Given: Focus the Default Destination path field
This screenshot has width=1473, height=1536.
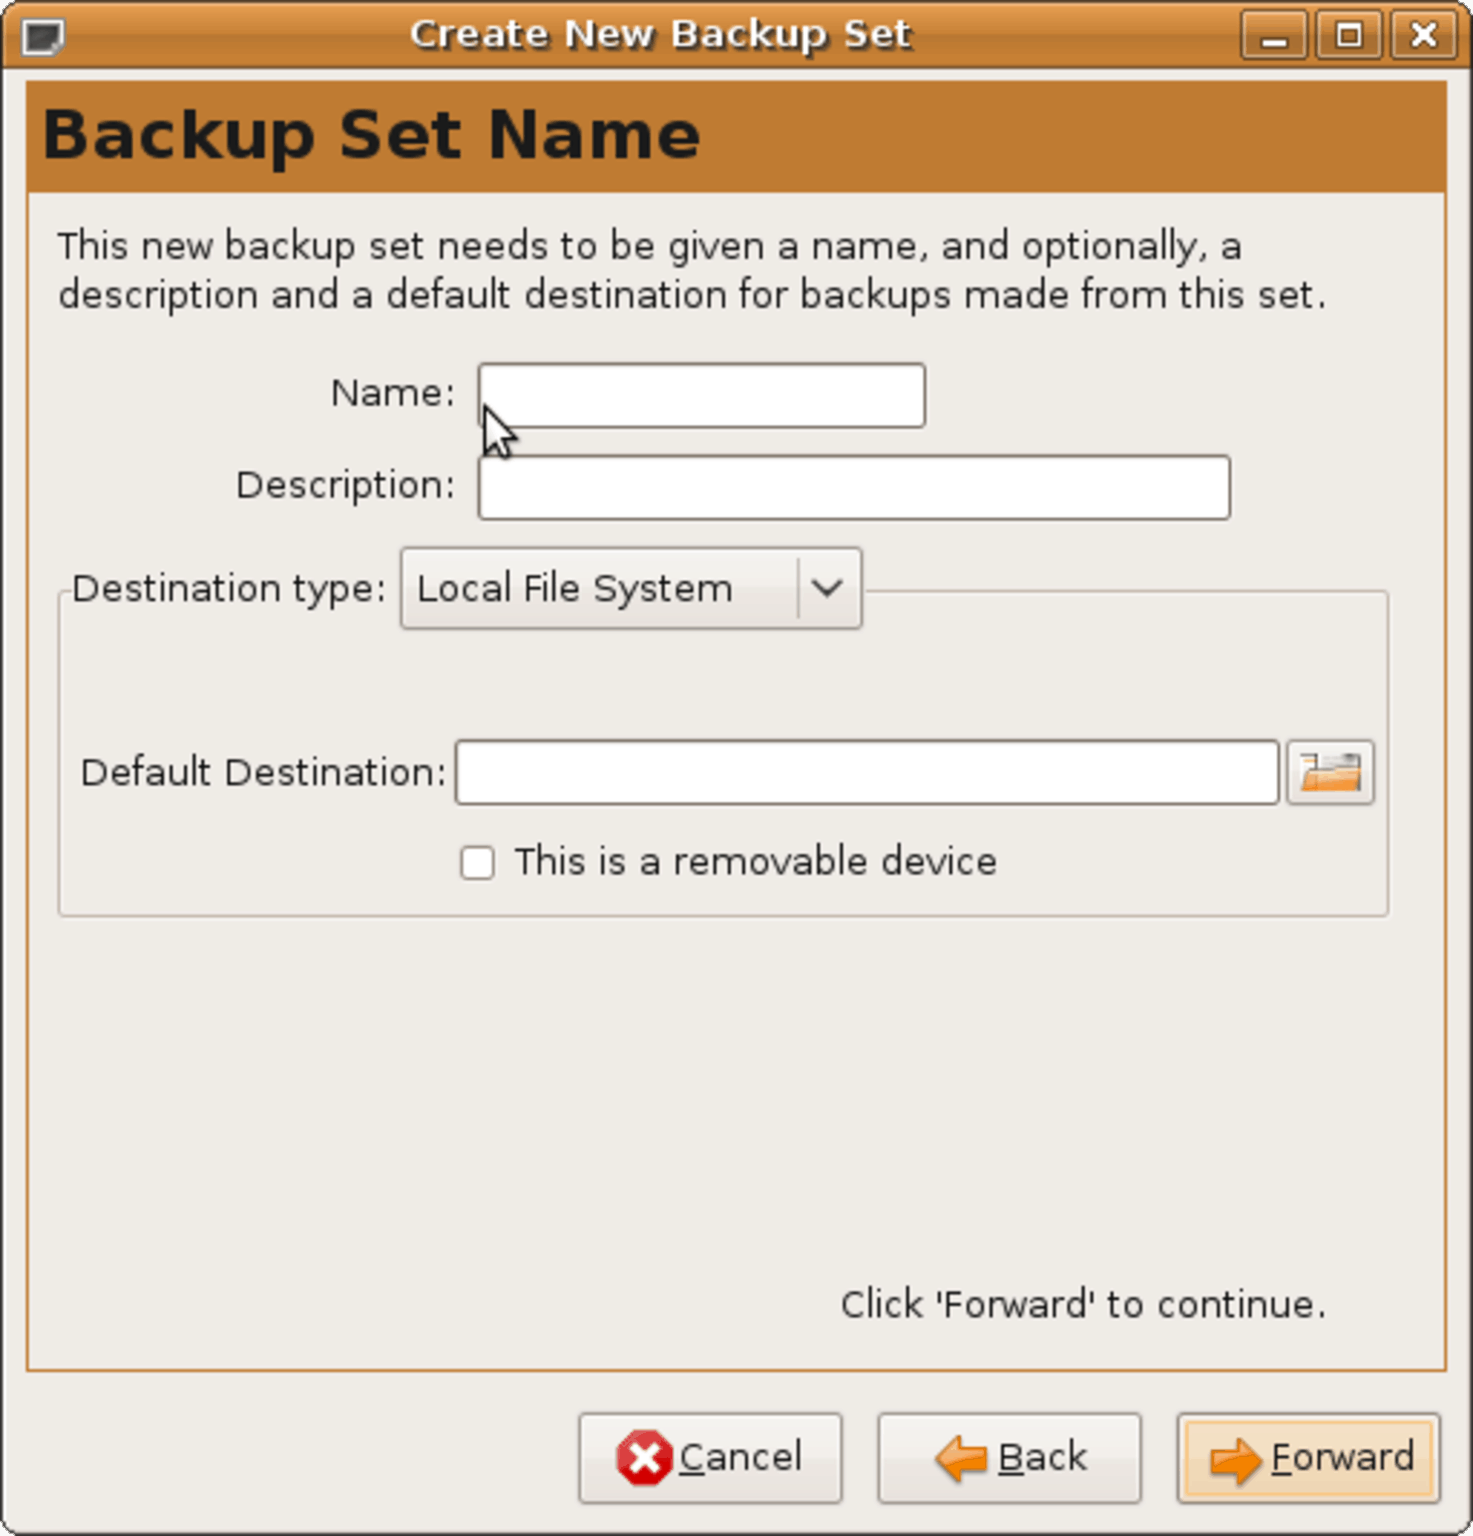Looking at the screenshot, I should click(867, 772).
